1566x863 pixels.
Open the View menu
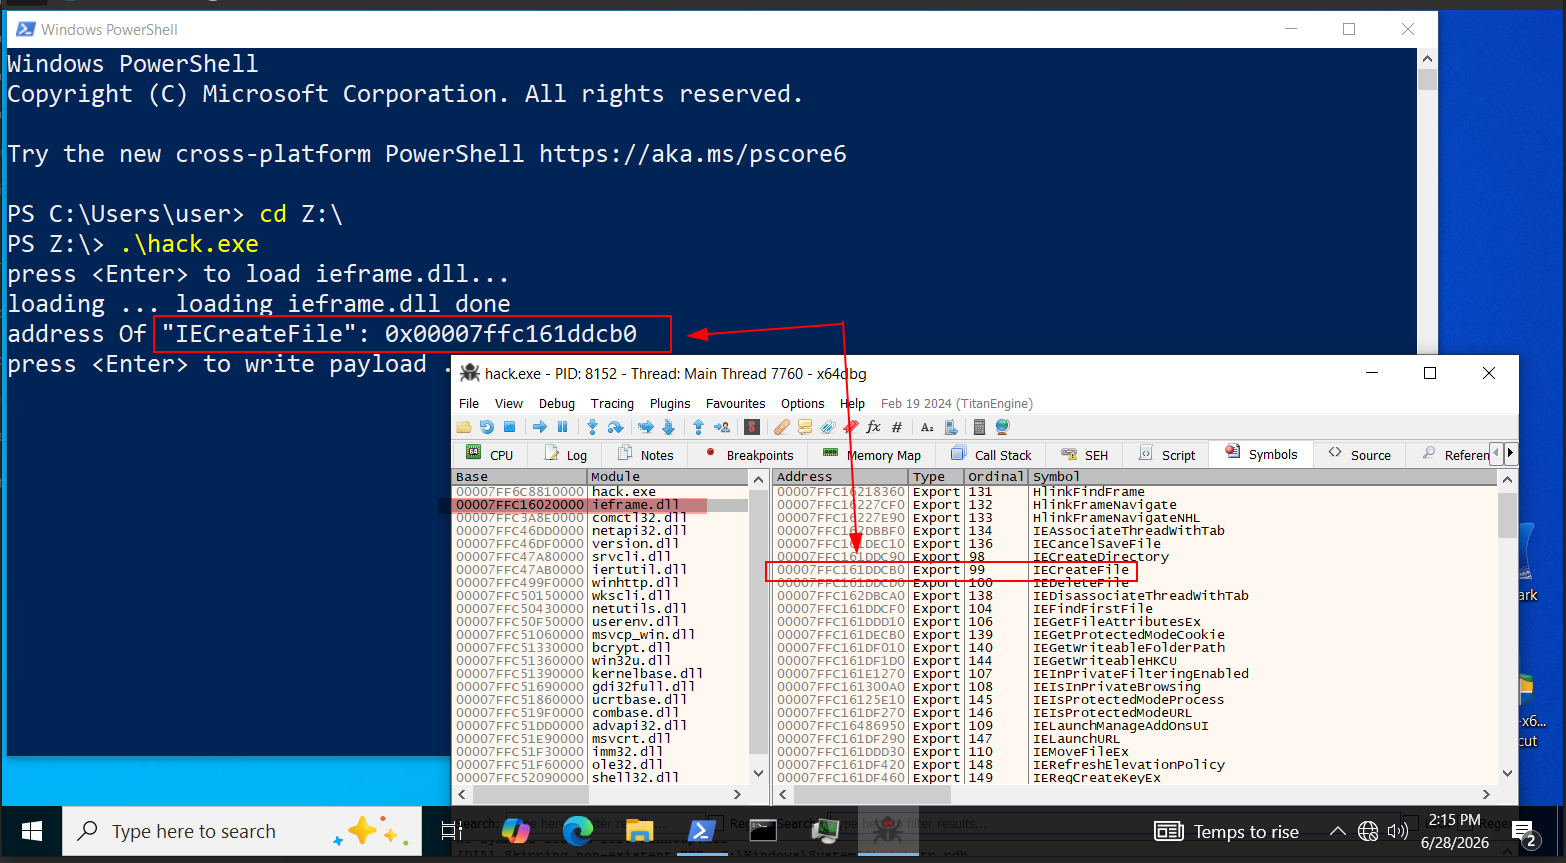[x=509, y=403]
